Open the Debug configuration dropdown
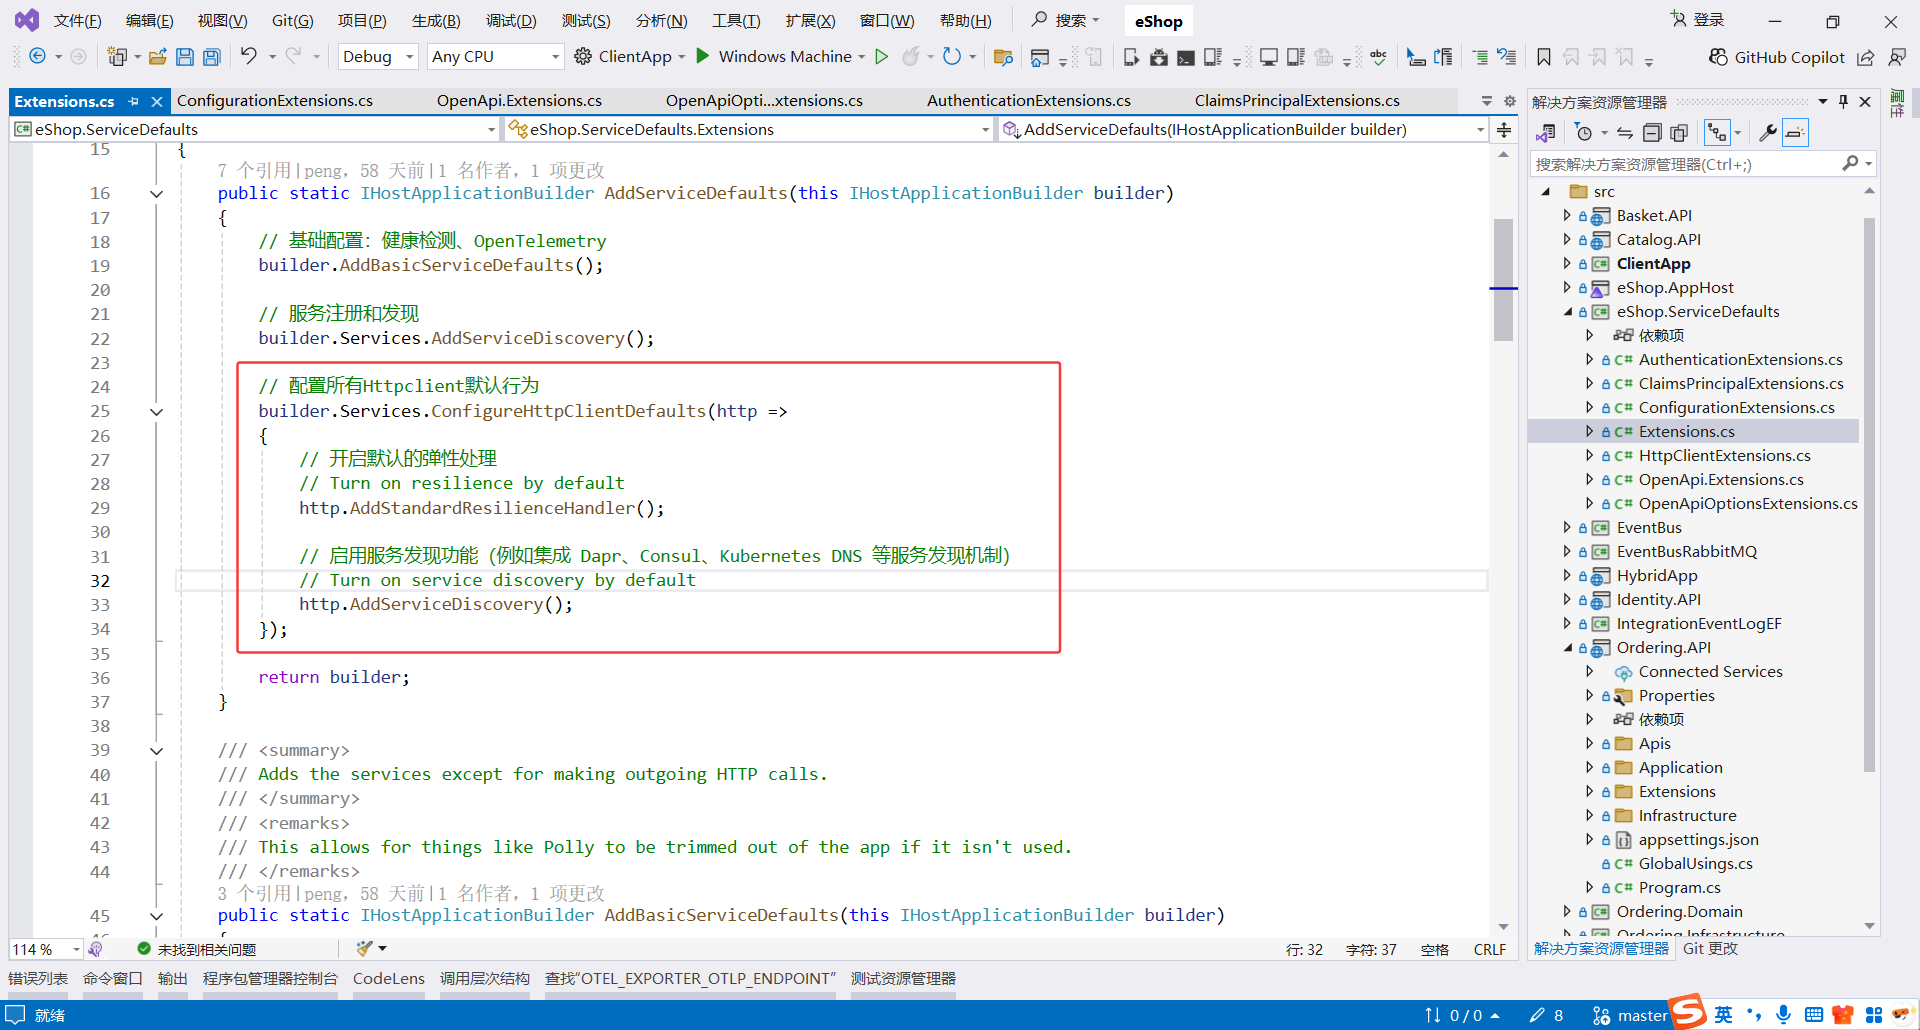 [378, 57]
